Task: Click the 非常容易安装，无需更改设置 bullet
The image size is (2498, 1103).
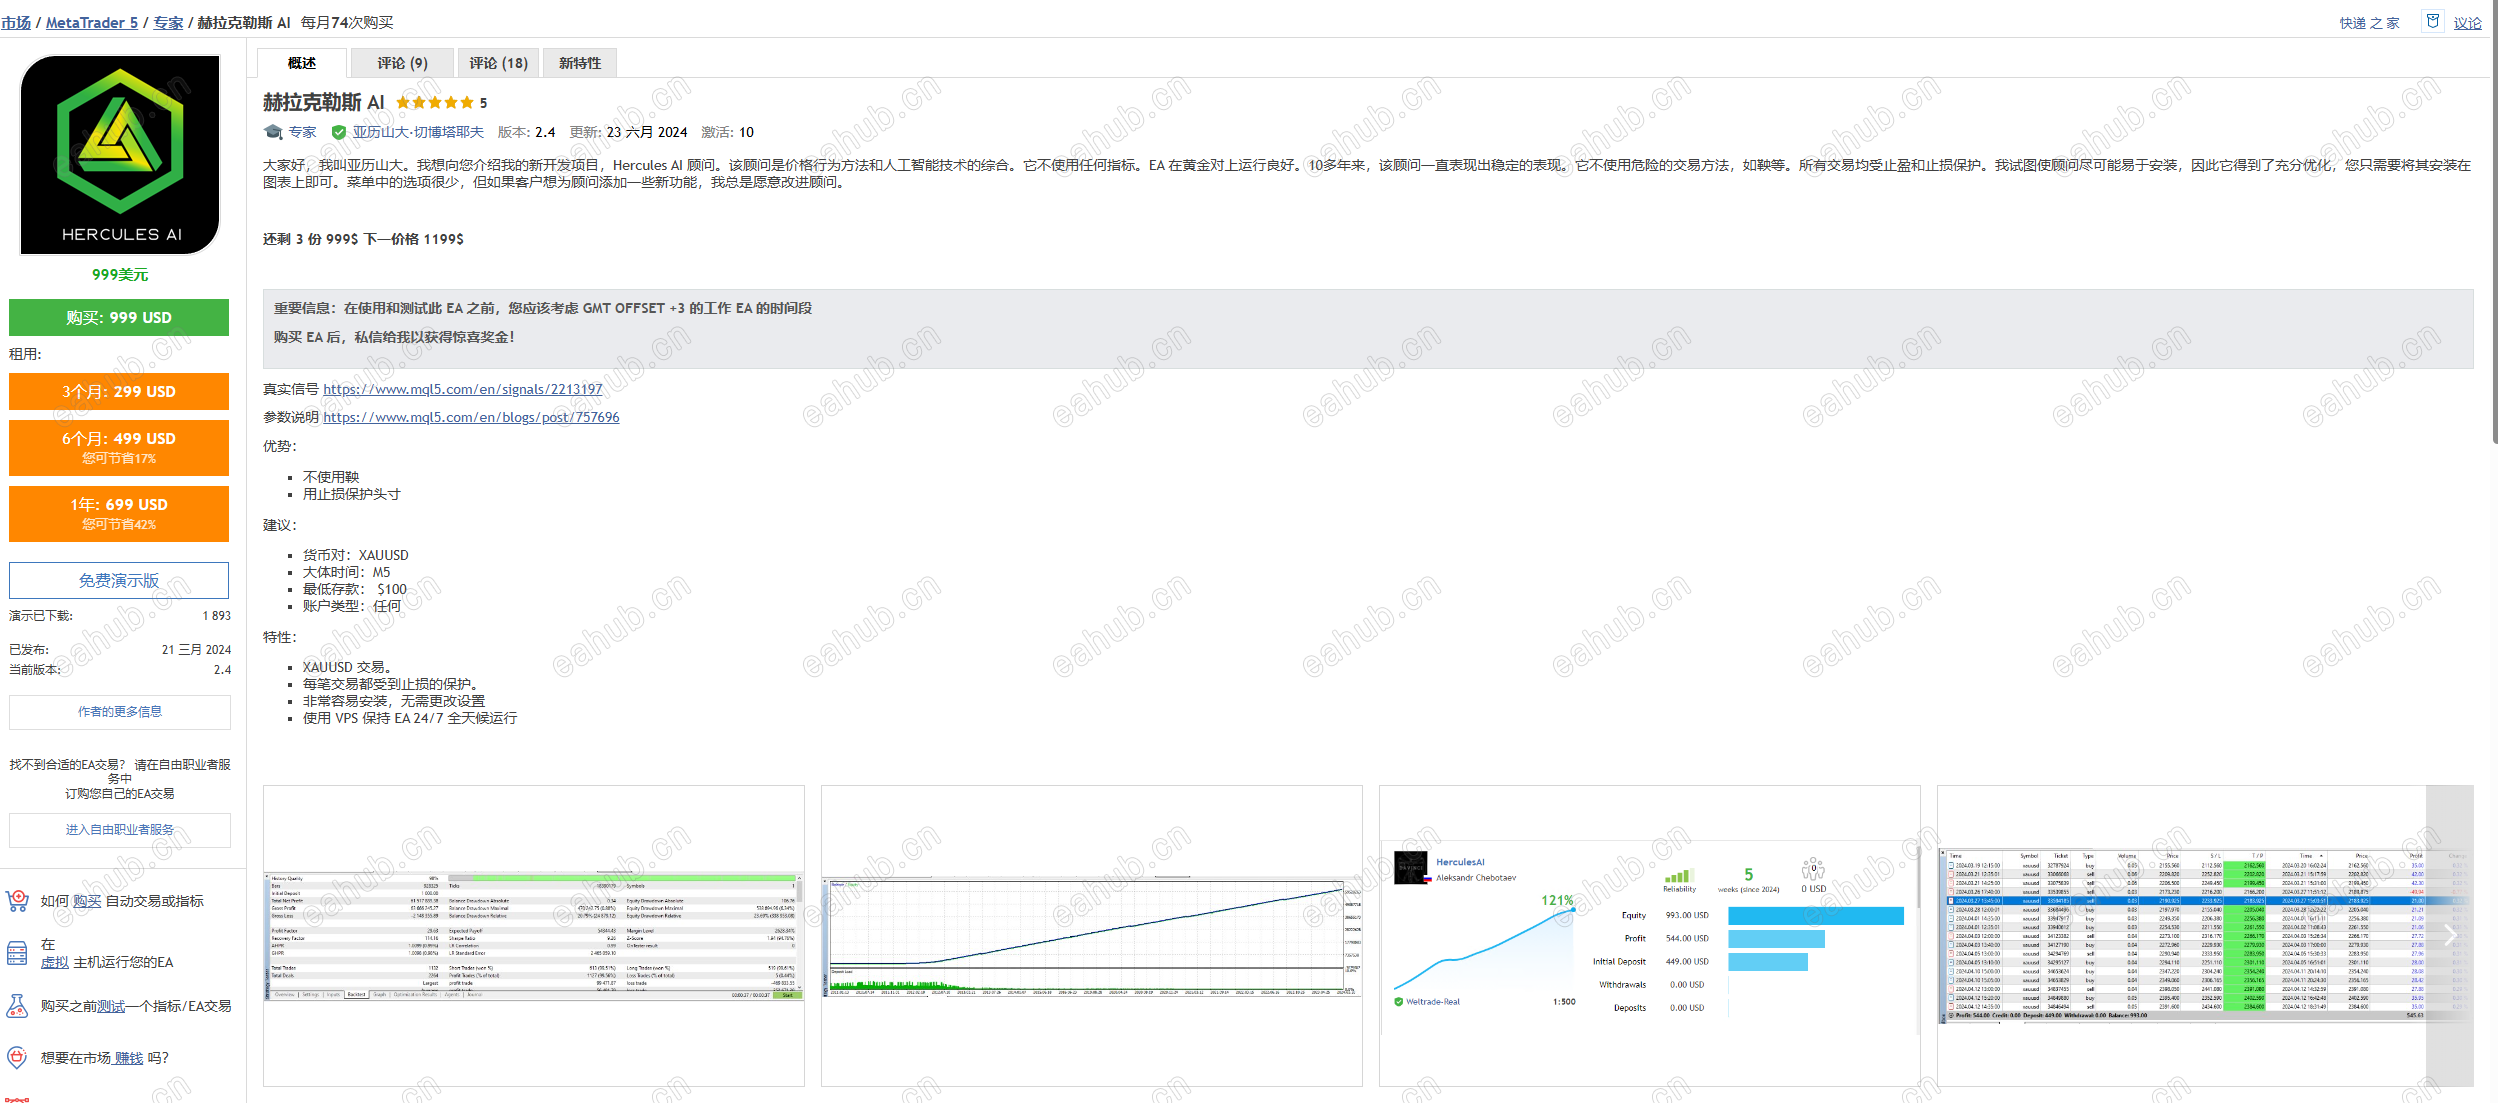Action: click(394, 701)
